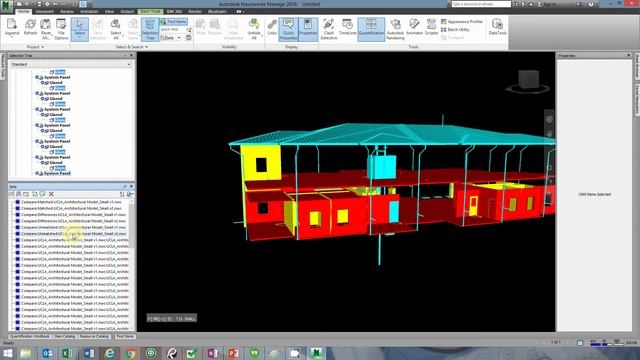The width and height of the screenshot is (640, 360).
Task: Toggle the Properties window button
Action: click(308, 29)
